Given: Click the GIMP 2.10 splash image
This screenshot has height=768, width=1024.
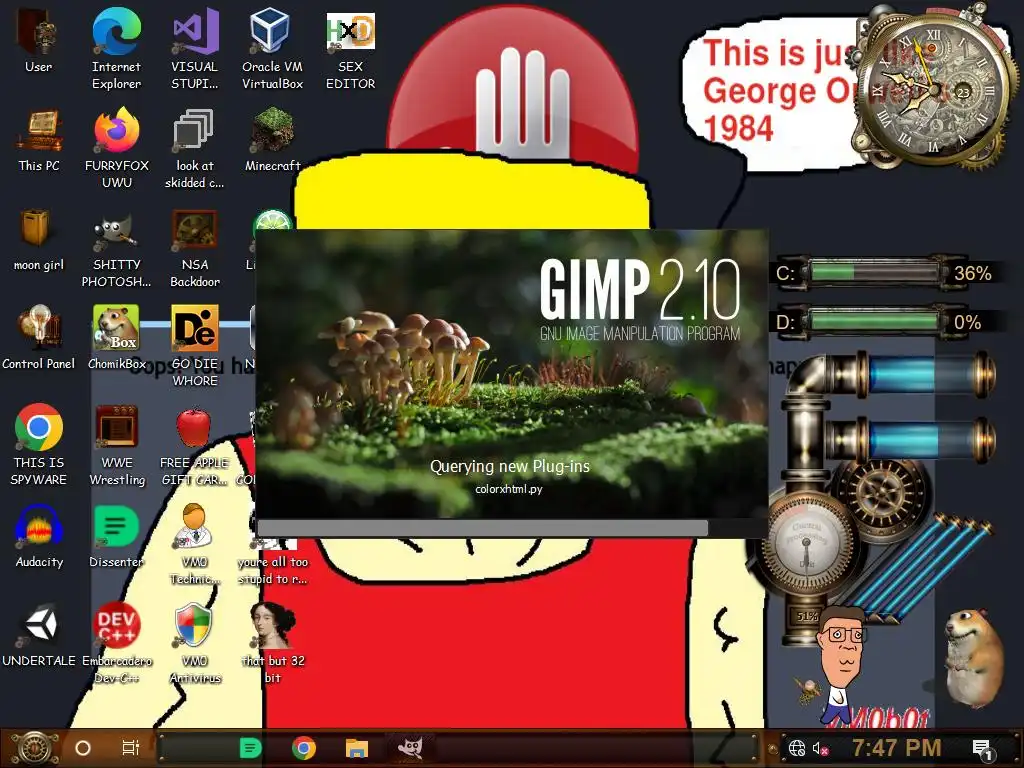Looking at the screenshot, I should click(511, 374).
